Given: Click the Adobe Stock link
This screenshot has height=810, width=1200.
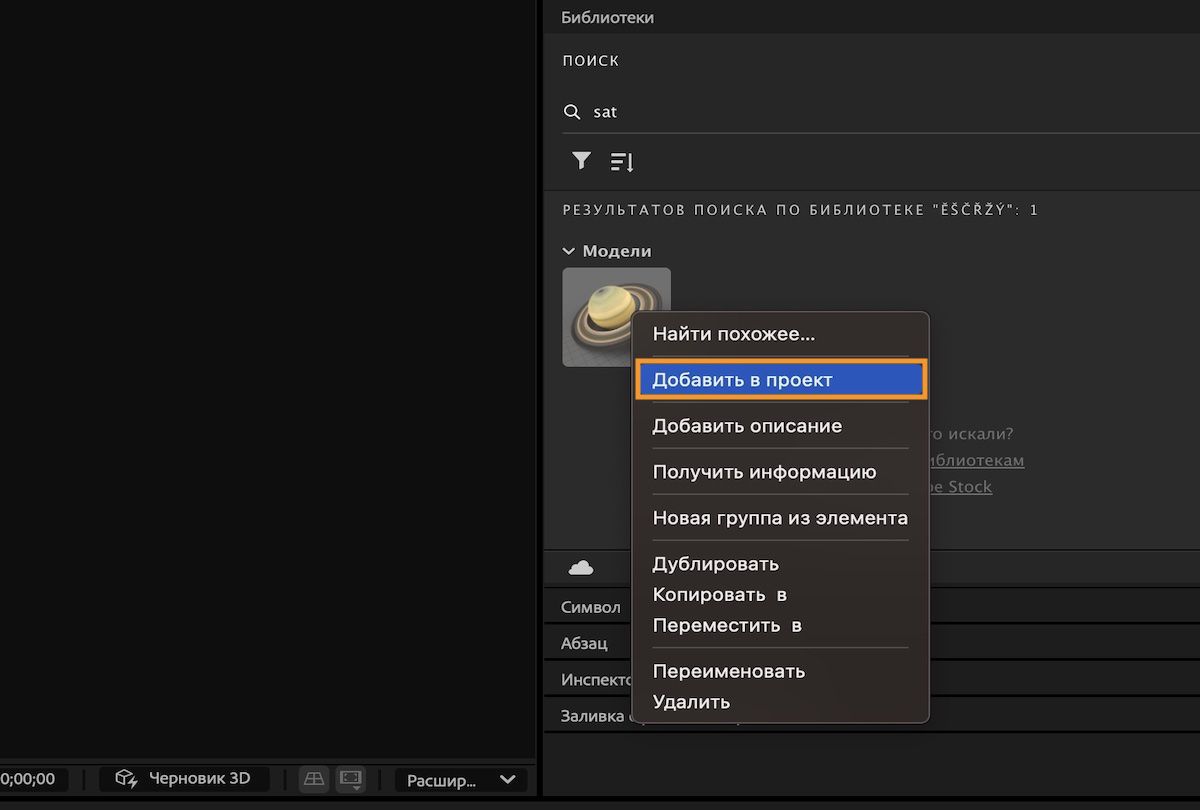Looking at the screenshot, I should click(x=961, y=487).
